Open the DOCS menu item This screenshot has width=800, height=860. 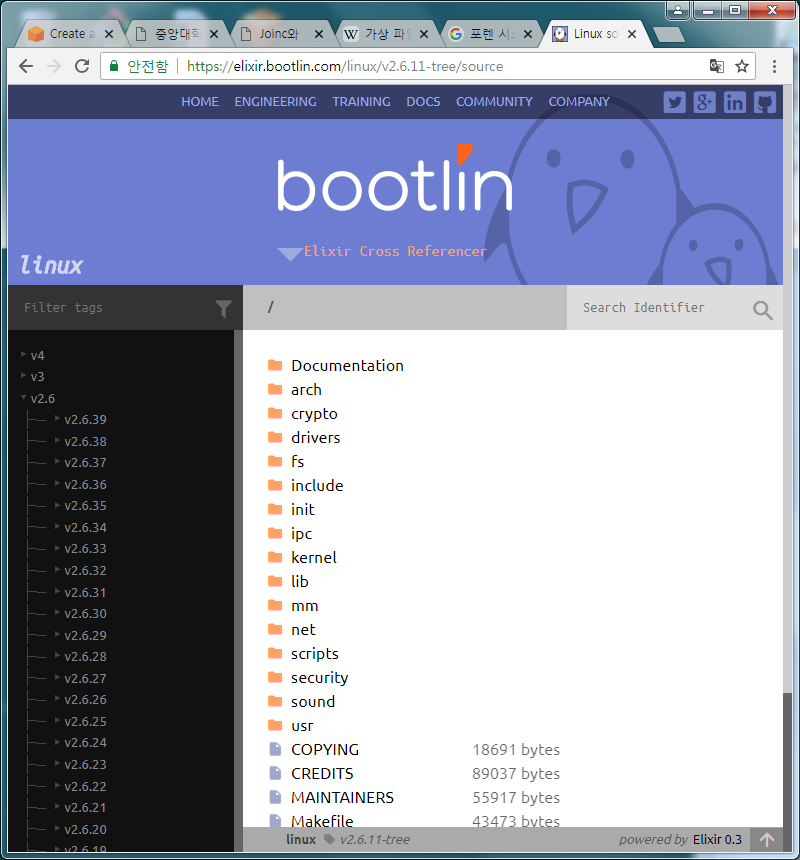pos(423,102)
